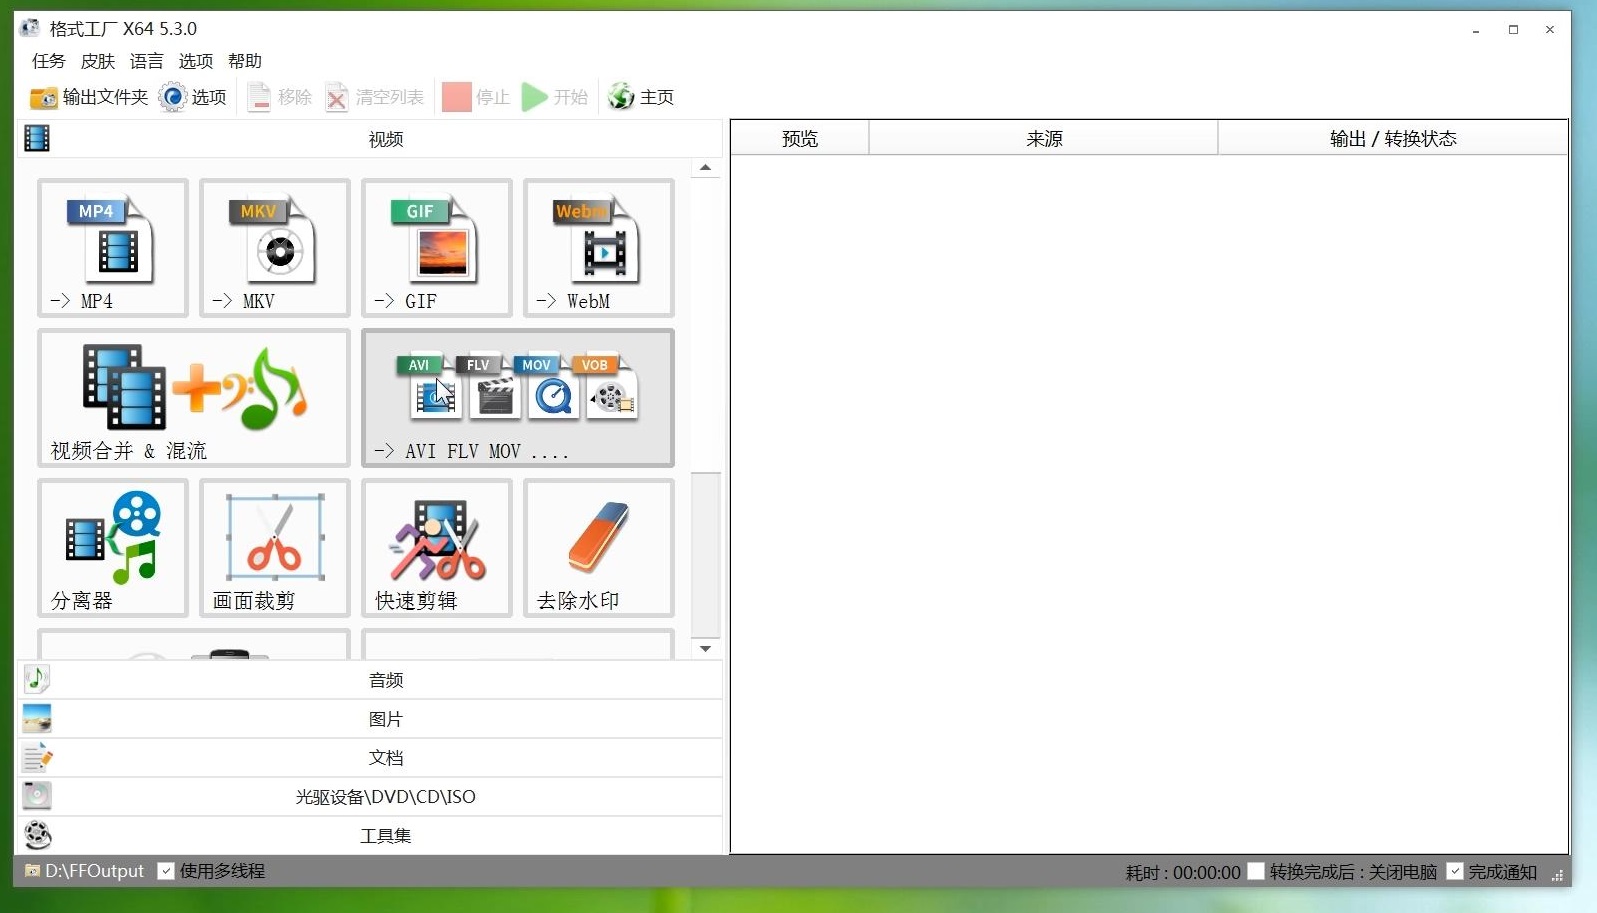Choose the -> MP4 conversion tile
The image size is (1597, 913).
pos(113,248)
